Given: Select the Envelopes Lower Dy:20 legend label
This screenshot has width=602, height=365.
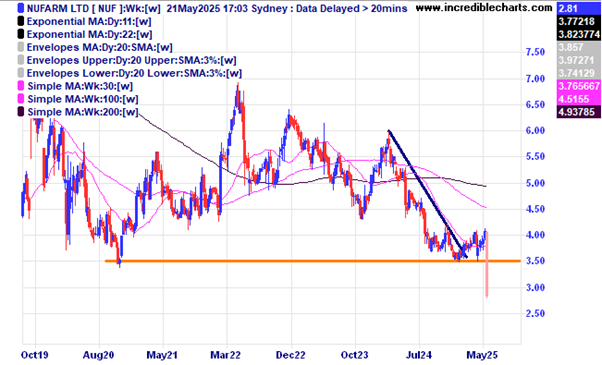Looking at the screenshot, I should pos(134,73).
